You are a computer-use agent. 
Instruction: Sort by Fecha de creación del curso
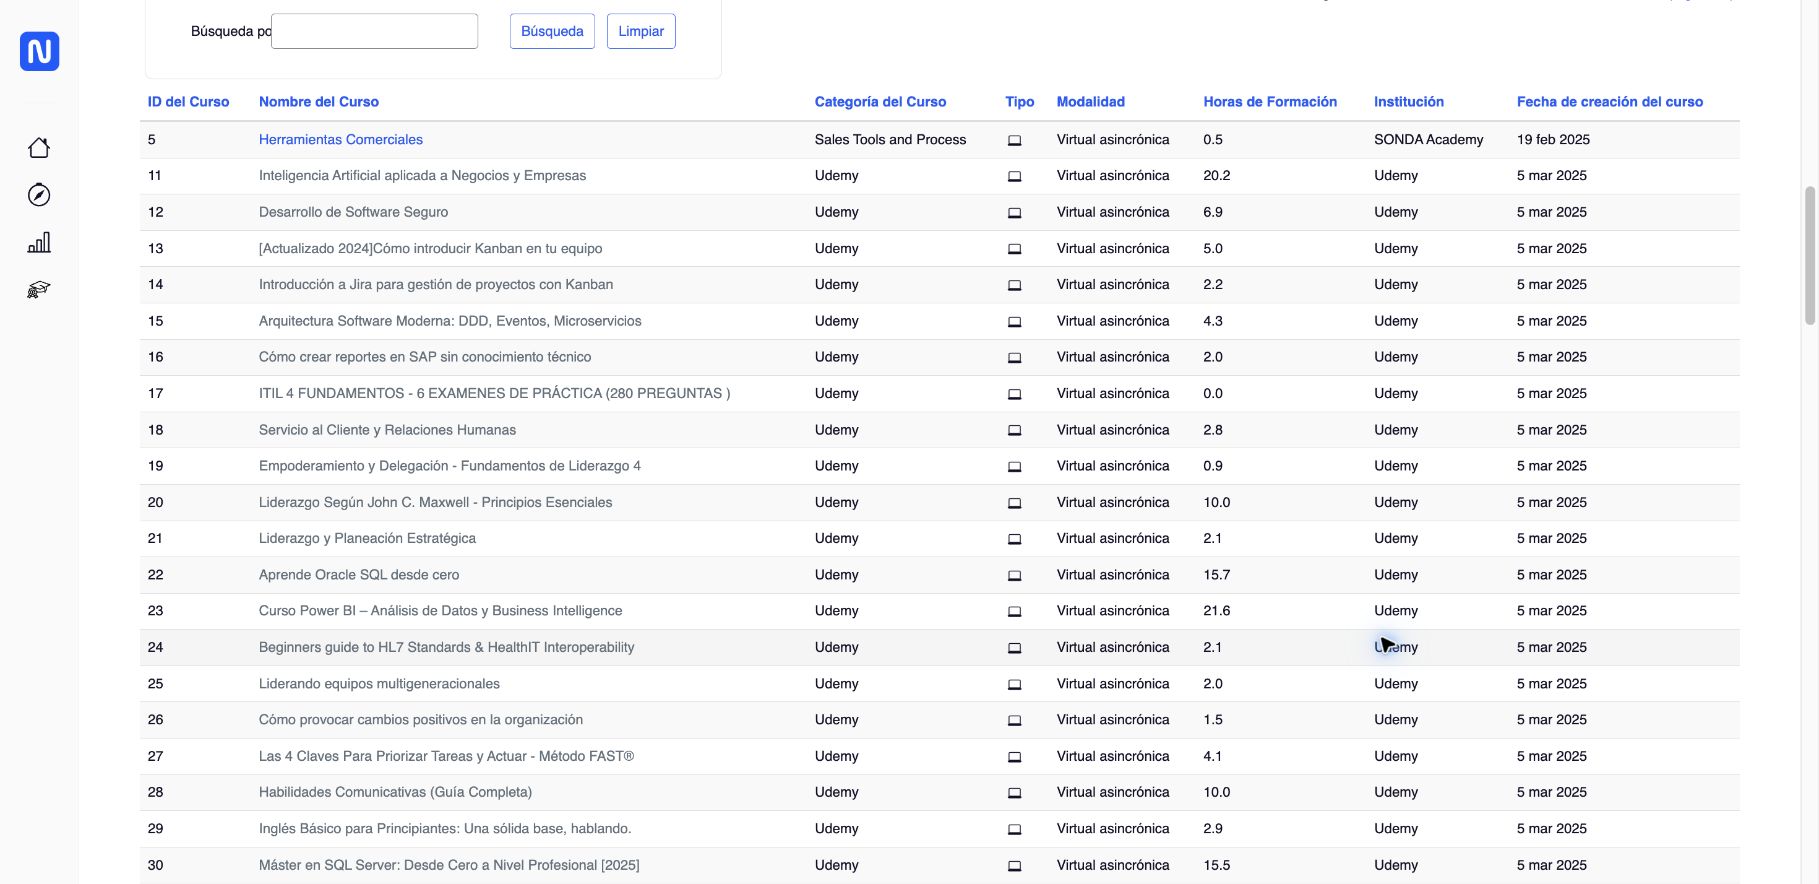click(x=1610, y=102)
